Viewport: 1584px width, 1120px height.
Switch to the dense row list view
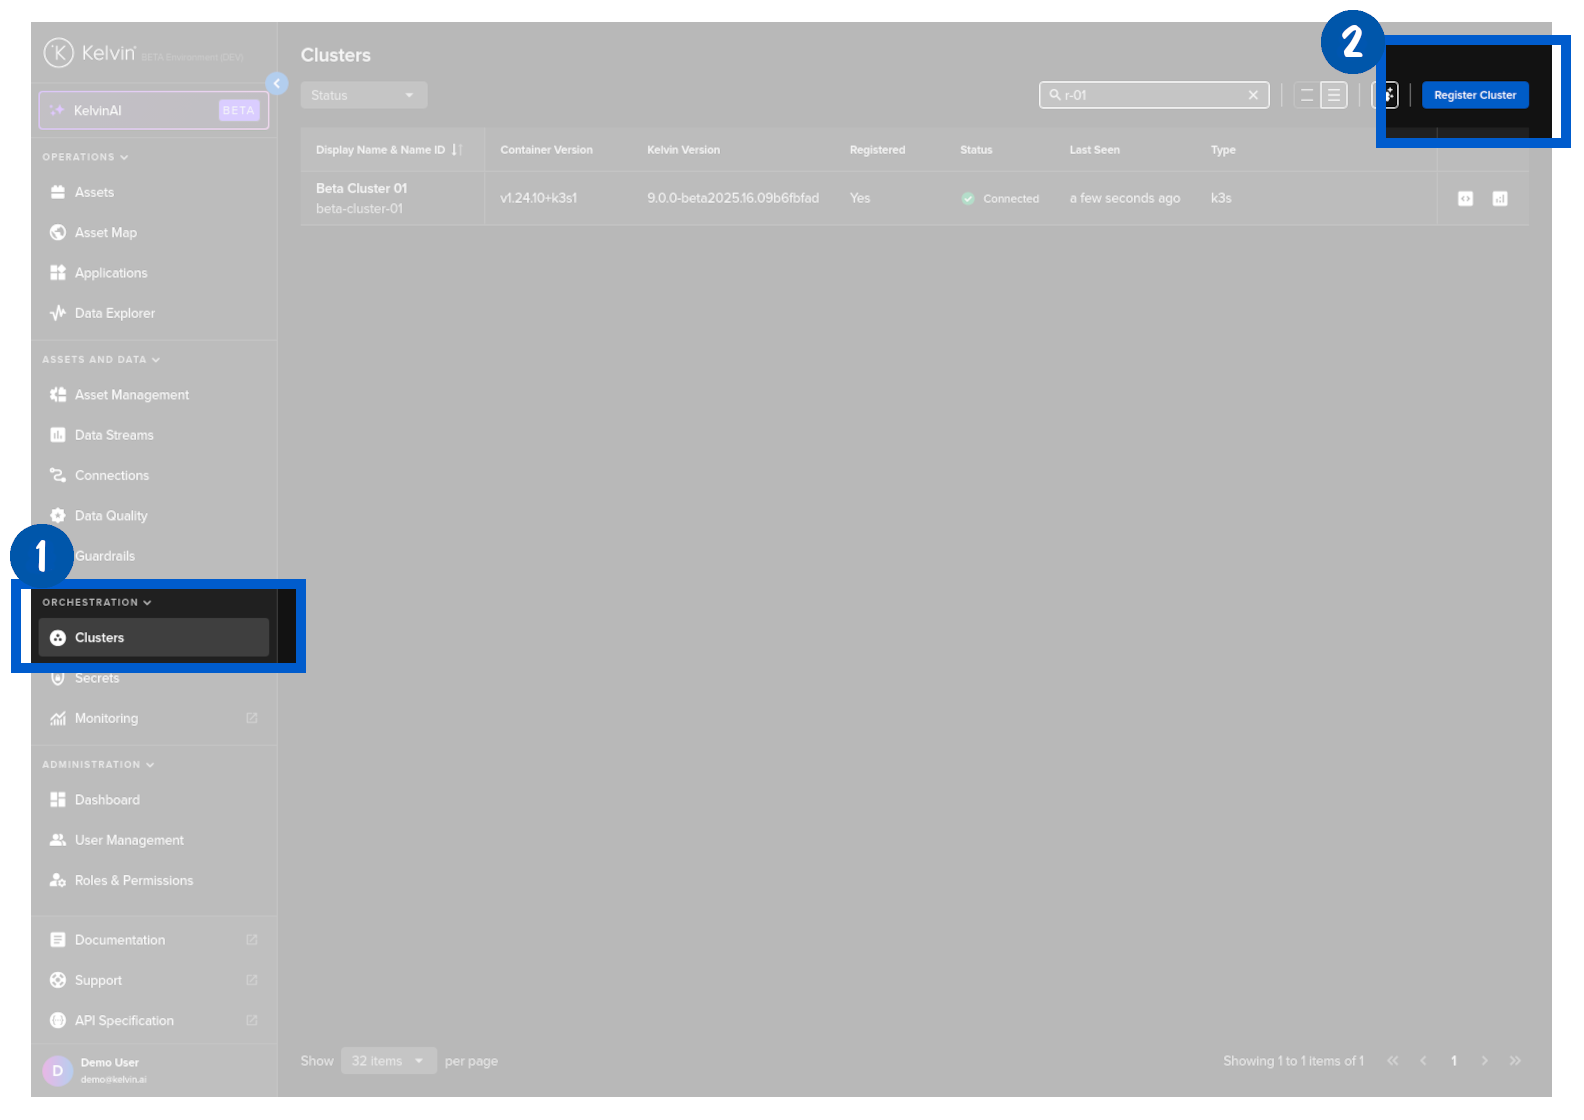click(1333, 95)
